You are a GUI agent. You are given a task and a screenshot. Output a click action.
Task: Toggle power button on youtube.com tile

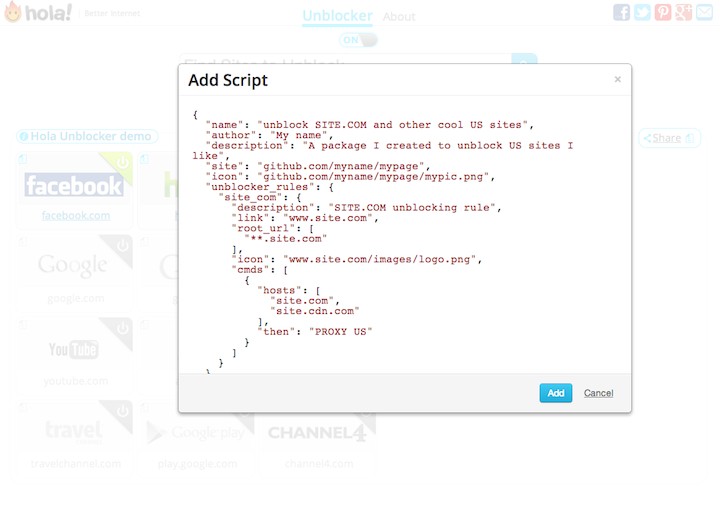tap(122, 328)
